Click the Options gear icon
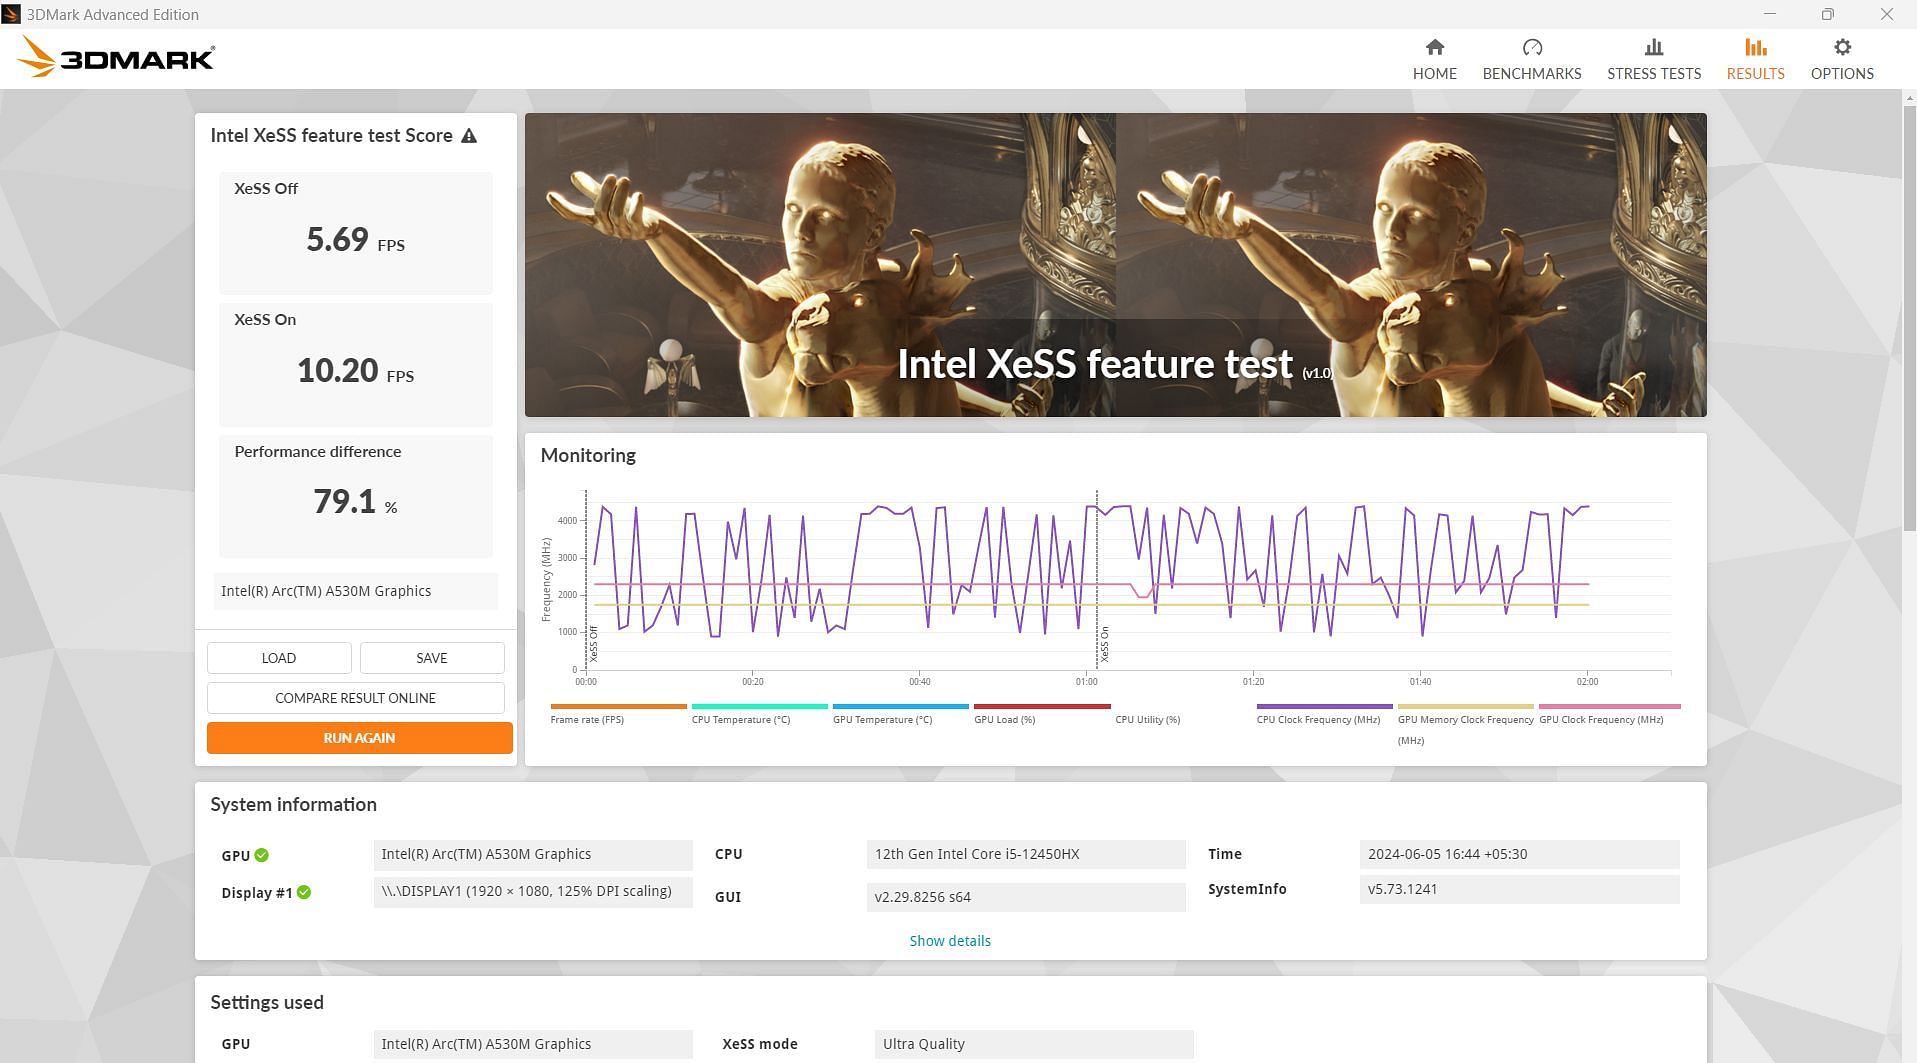1917x1063 pixels. click(1841, 47)
